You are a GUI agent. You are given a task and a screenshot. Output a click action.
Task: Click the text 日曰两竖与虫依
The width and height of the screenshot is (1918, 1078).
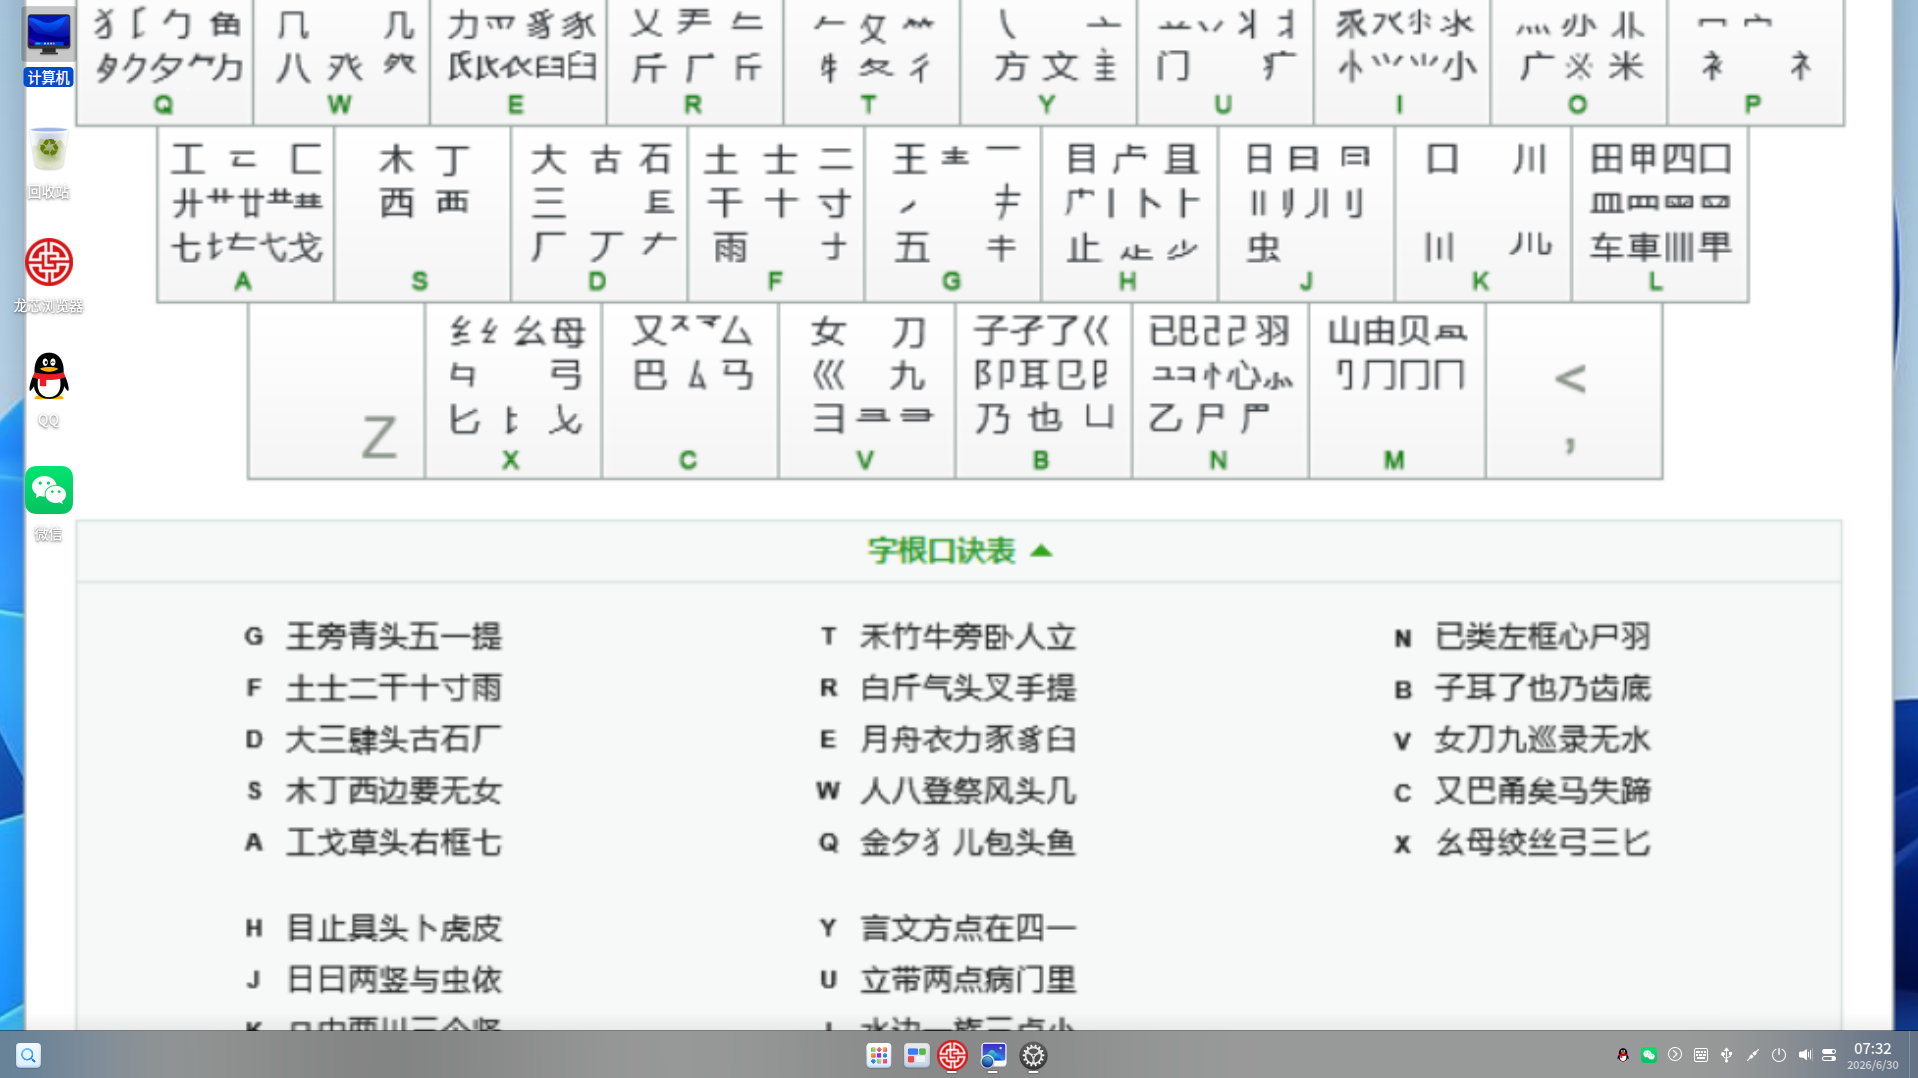[x=394, y=980]
